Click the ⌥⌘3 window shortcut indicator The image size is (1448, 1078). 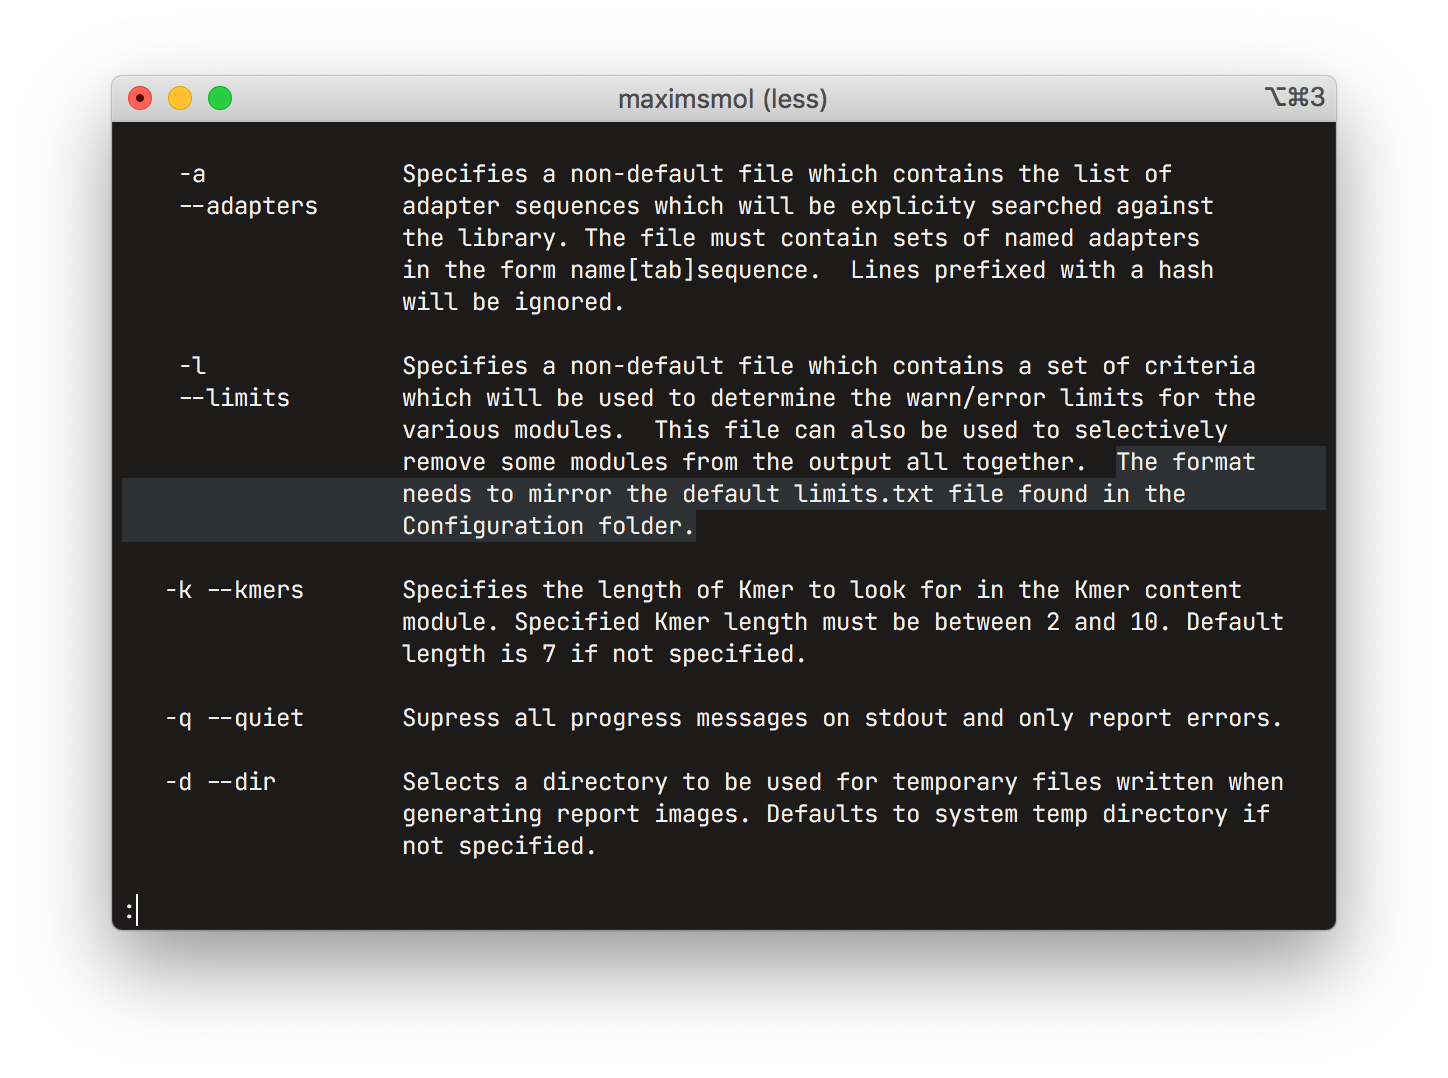[x=1297, y=98]
